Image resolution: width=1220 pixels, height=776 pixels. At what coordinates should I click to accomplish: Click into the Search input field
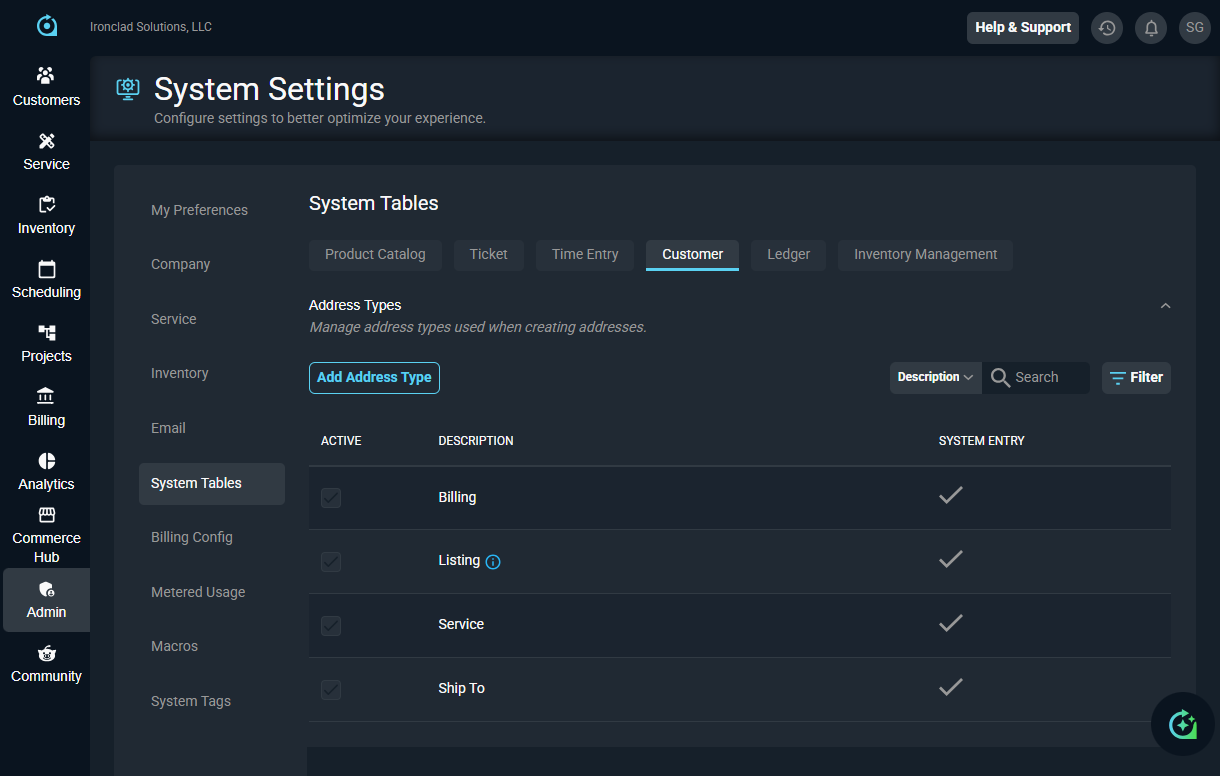tap(1047, 378)
